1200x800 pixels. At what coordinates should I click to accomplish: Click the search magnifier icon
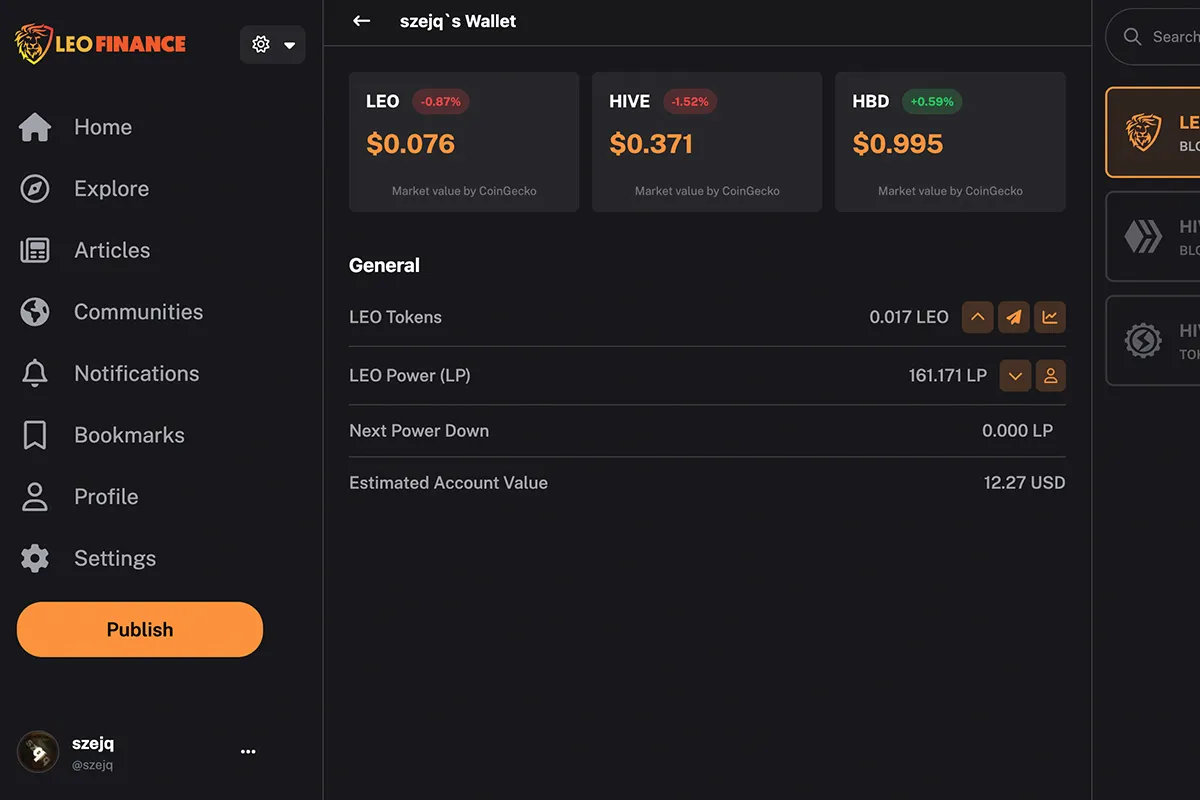click(x=1132, y=37)
